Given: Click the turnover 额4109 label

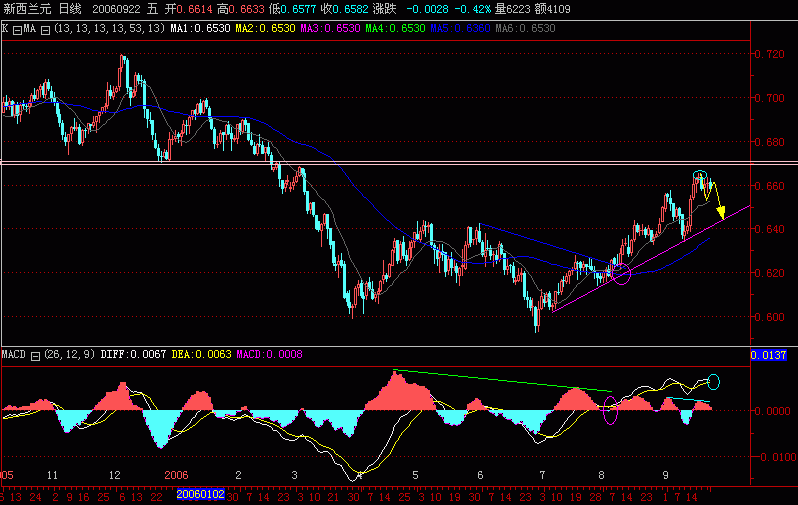Looking at the screenshot, I should pyautogui.click(x=552, y=9).
